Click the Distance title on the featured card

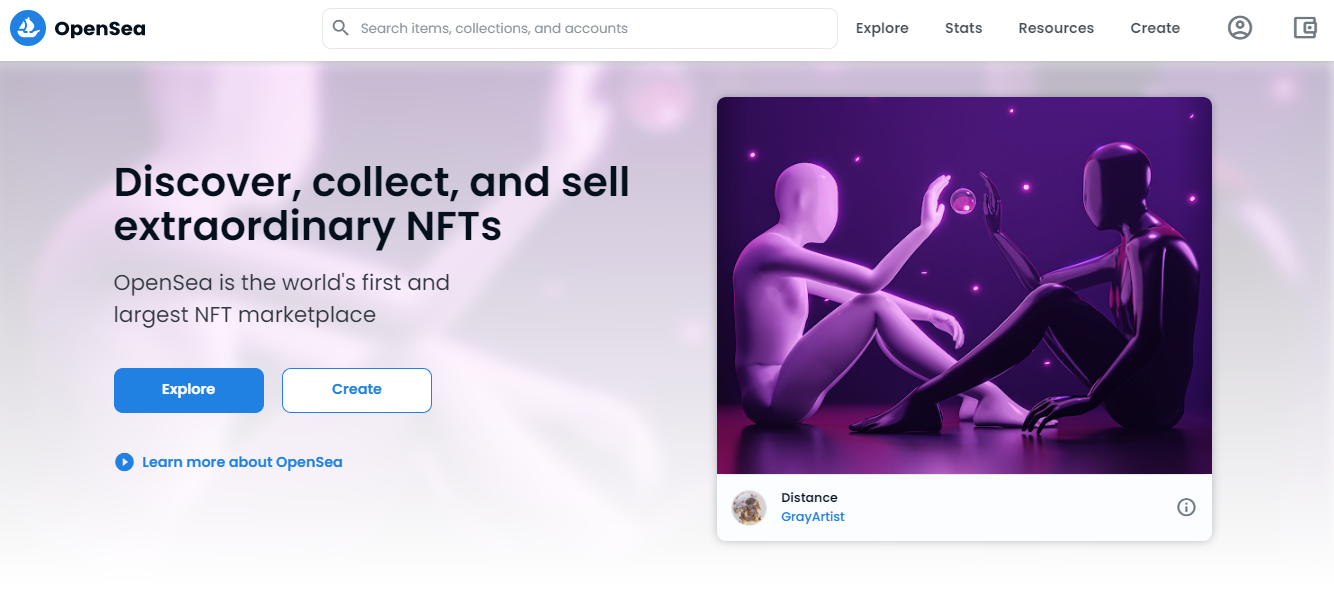pyautogui.click(x=809, y=498)
